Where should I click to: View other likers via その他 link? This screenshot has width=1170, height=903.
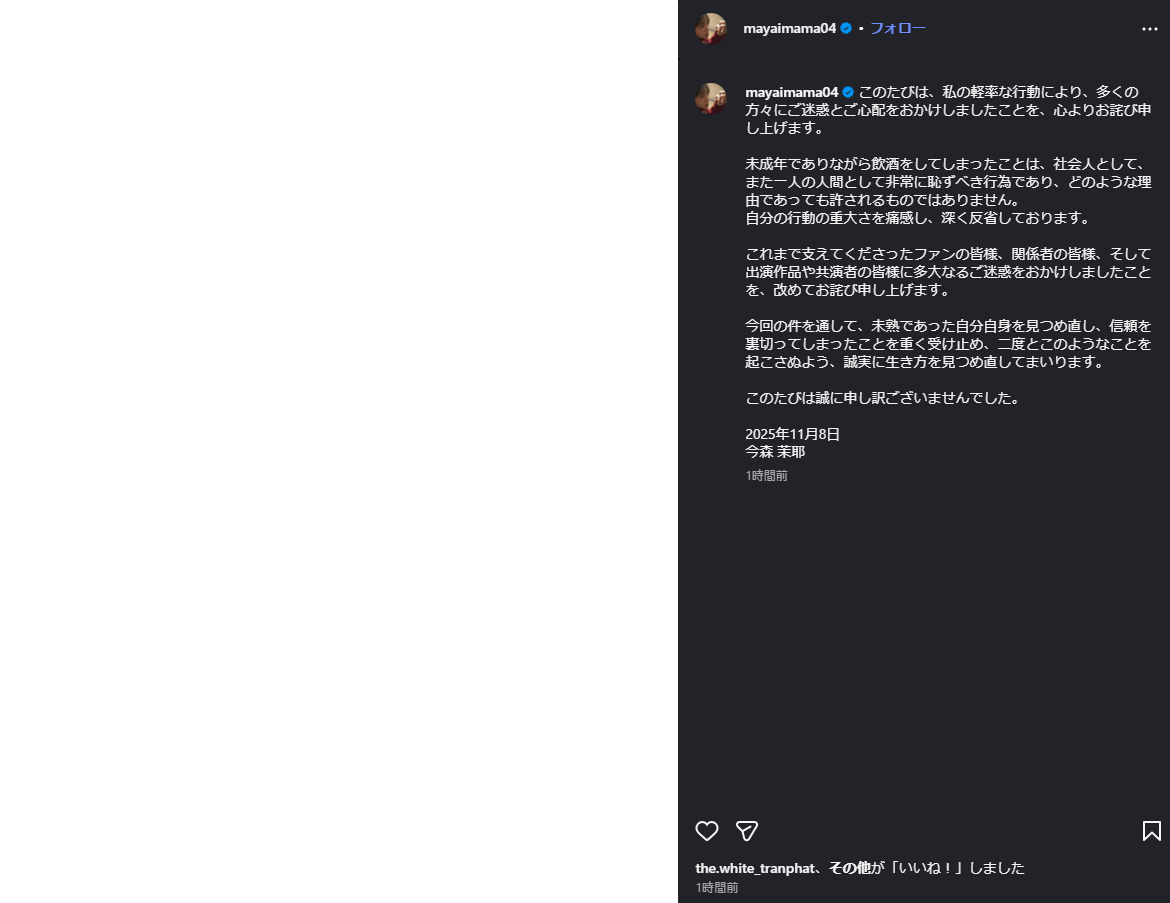pos(850,868)
